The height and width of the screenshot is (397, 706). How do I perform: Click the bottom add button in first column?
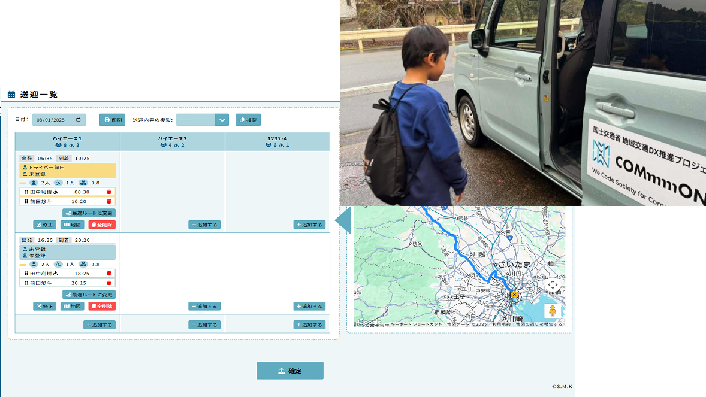pos(100,325)
